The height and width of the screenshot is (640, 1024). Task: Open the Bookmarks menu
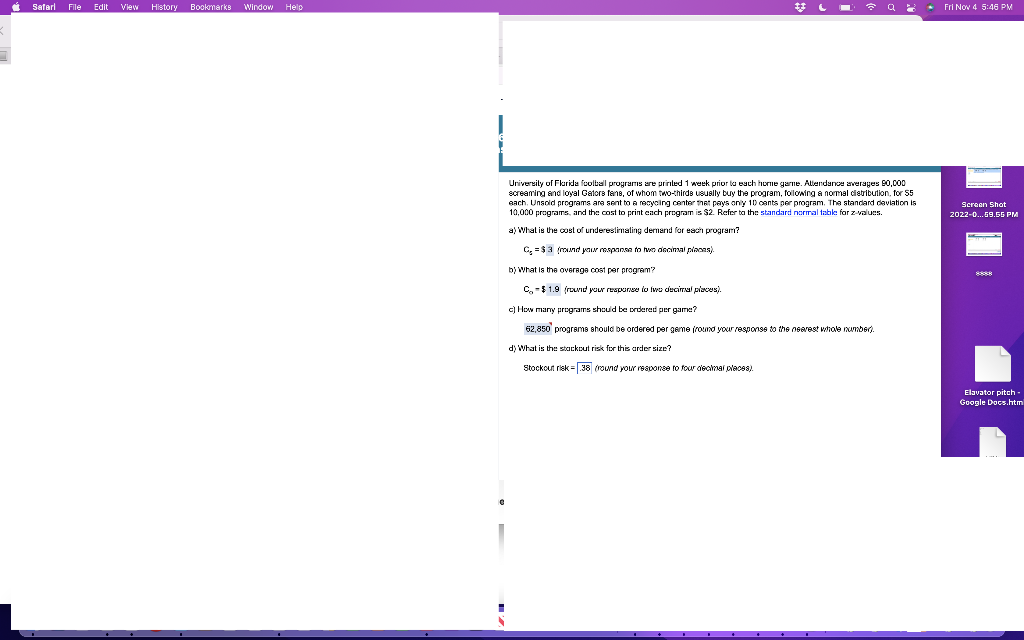tap(210, 7)
